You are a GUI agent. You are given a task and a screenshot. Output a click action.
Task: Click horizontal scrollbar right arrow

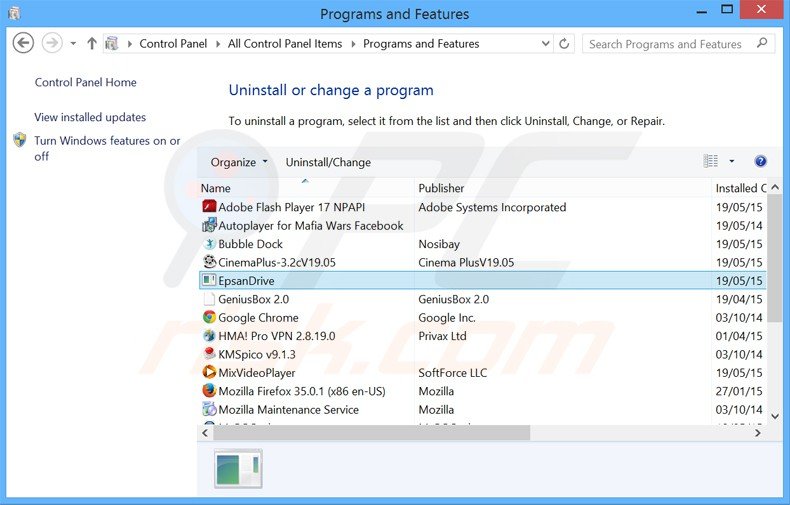758,432
